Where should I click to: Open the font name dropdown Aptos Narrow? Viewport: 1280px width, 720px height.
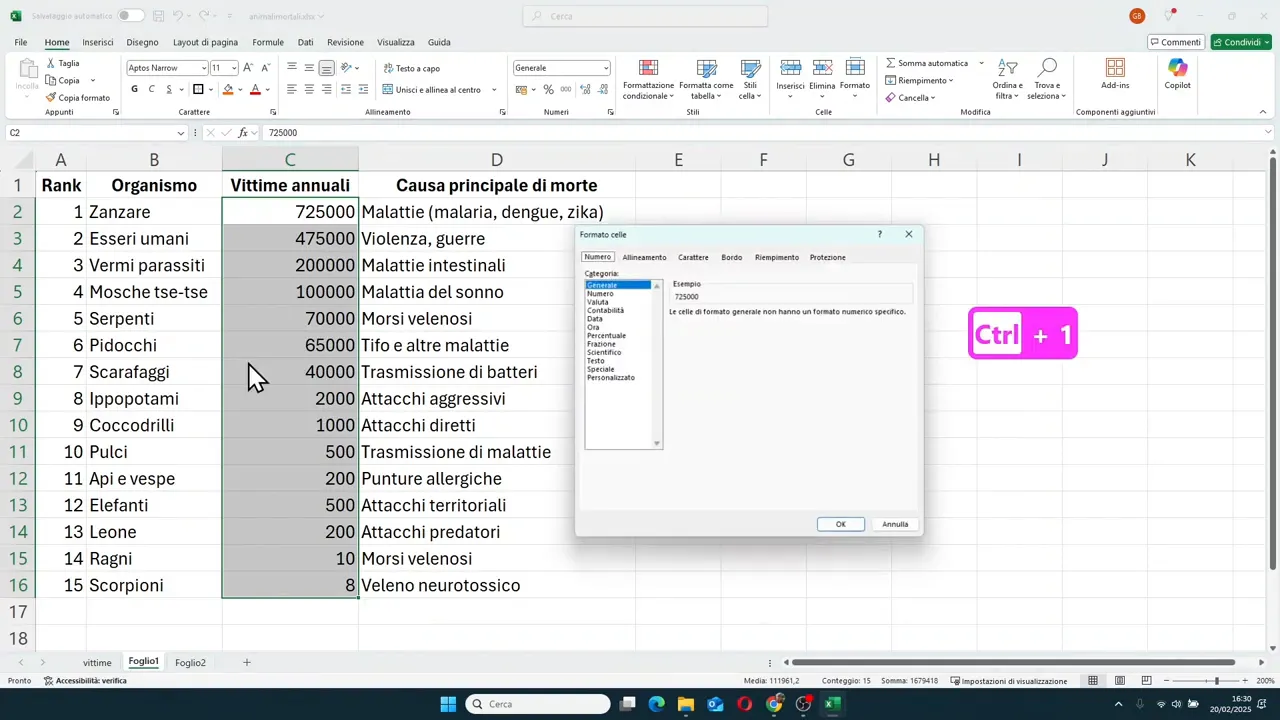coord(204,68)
